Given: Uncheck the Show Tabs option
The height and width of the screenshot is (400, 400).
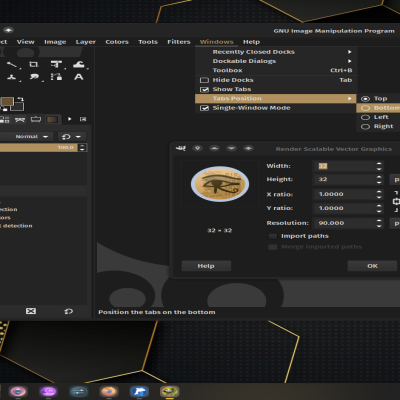Looking at the screenshot, I should [204, 89].
